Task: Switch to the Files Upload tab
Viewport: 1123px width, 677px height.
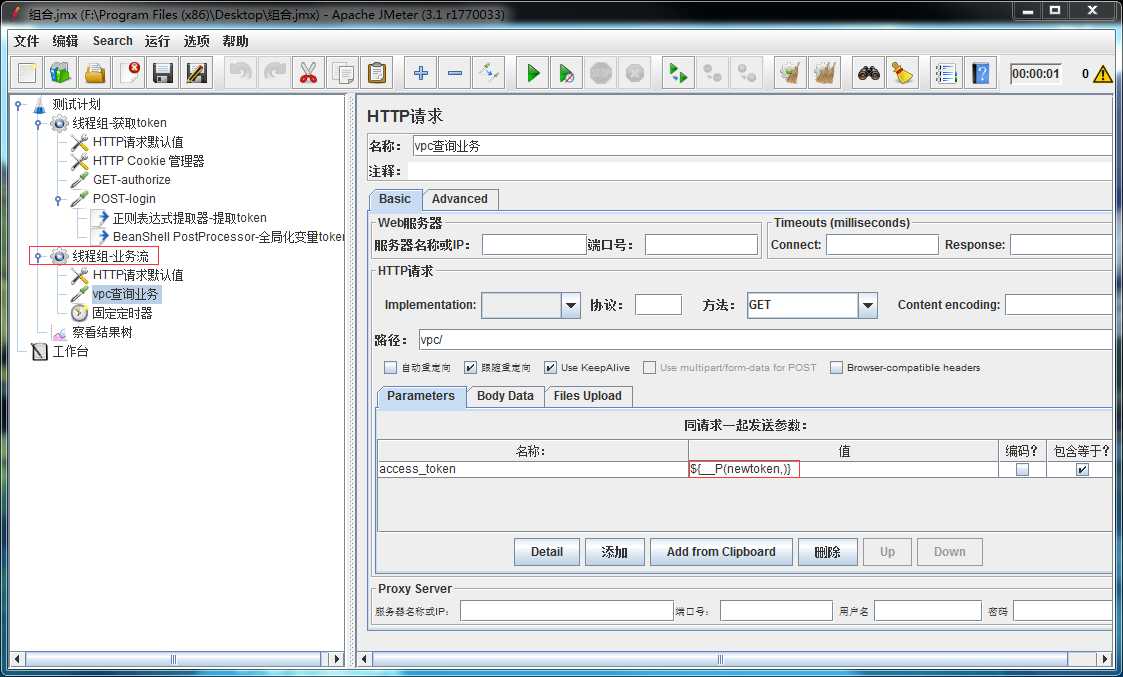Action: (588, 396)
